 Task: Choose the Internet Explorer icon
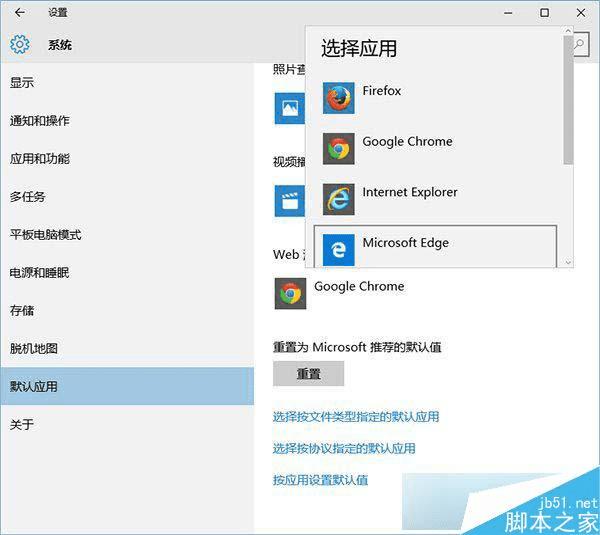click(338, 199)
